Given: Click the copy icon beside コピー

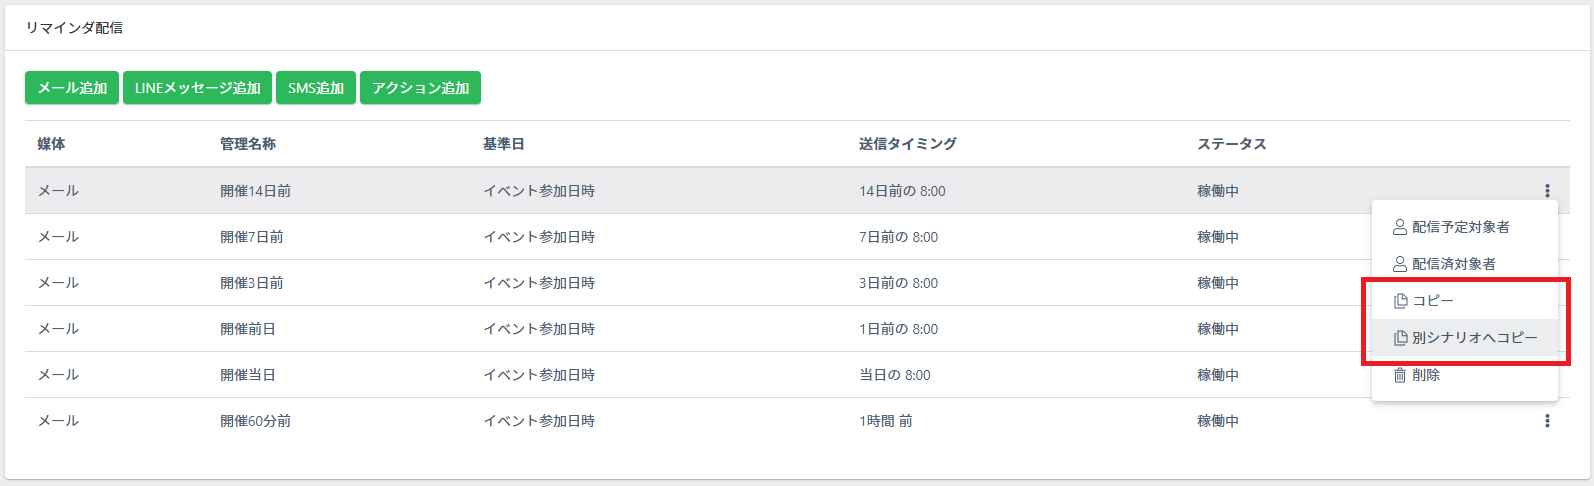Looking at the screenshot, I should click(1400, 301).
